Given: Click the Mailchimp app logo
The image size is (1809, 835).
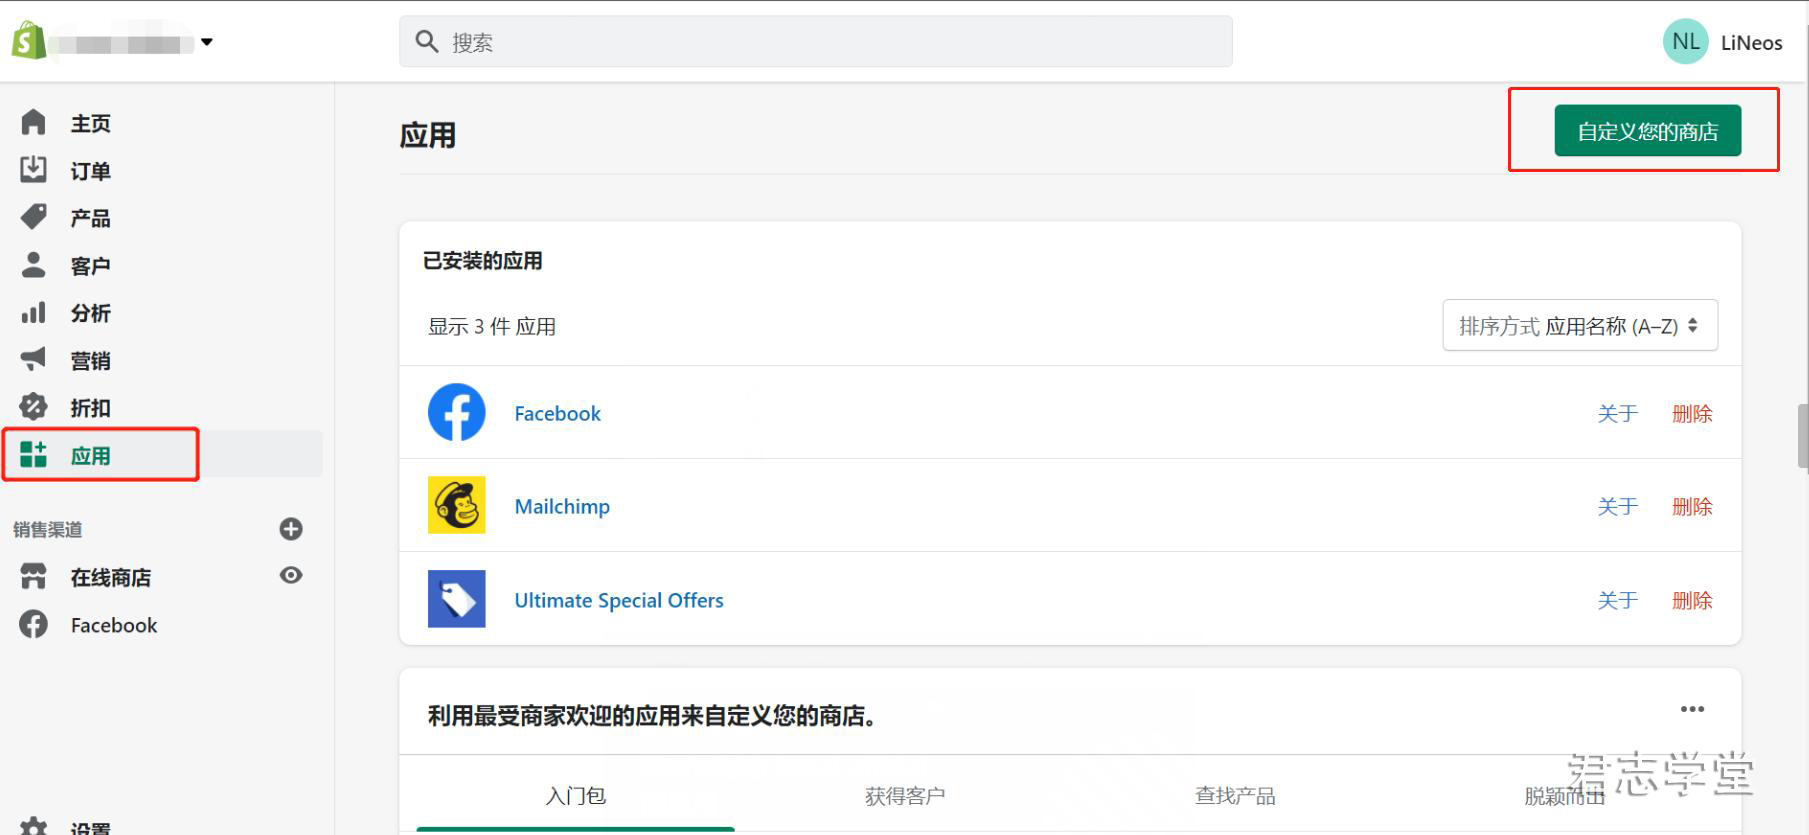Looking at the screenshot, I should pos(457,505).
